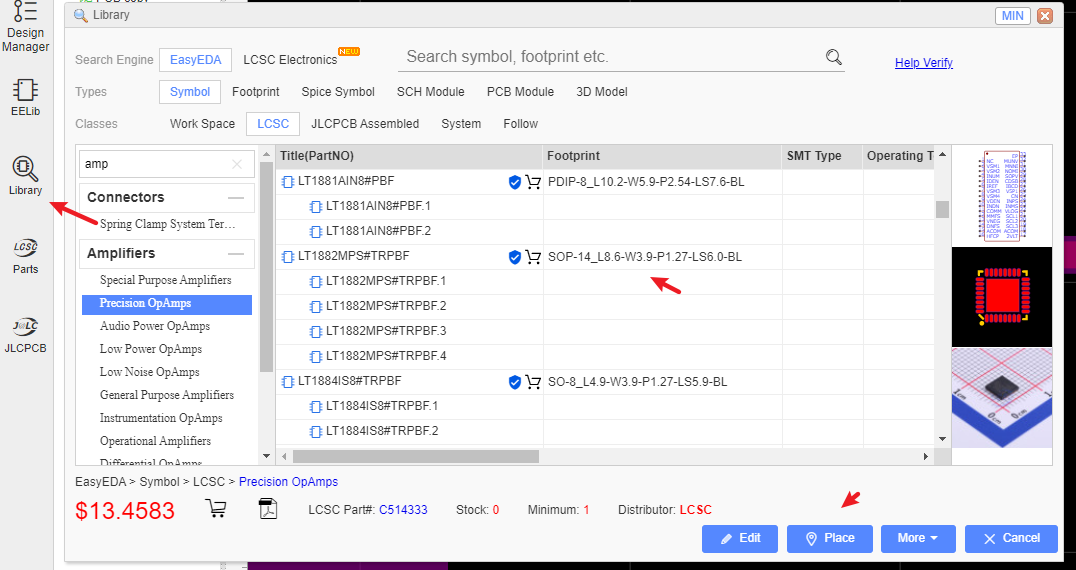Click the category list scroll-down arrow
The height and width of the screenshot is (570, 1076).
tap(266, 456)
